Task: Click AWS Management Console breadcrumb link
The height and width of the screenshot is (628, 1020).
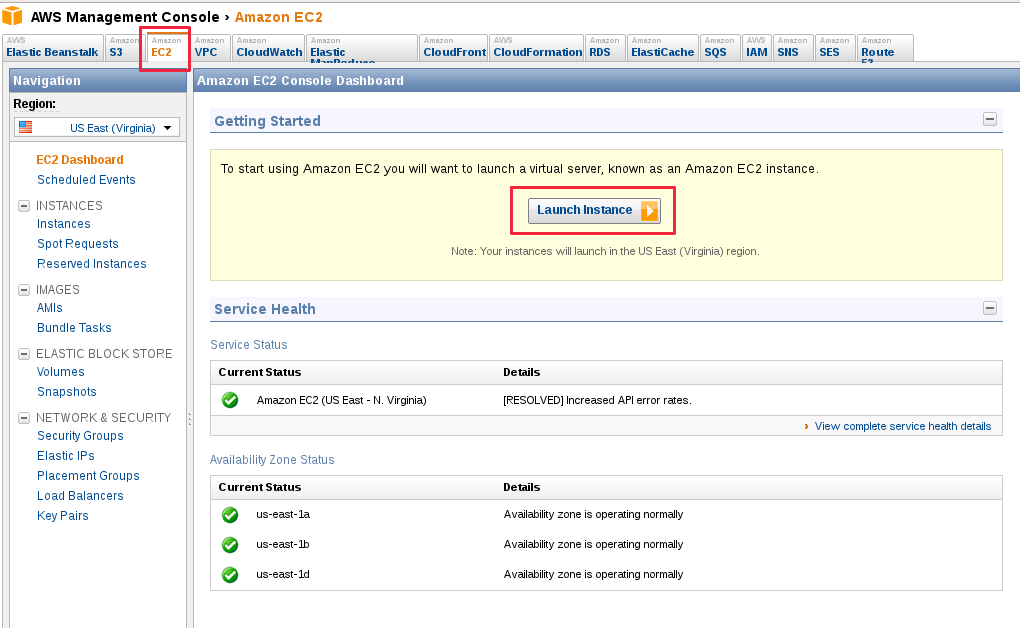Action: 125,17
